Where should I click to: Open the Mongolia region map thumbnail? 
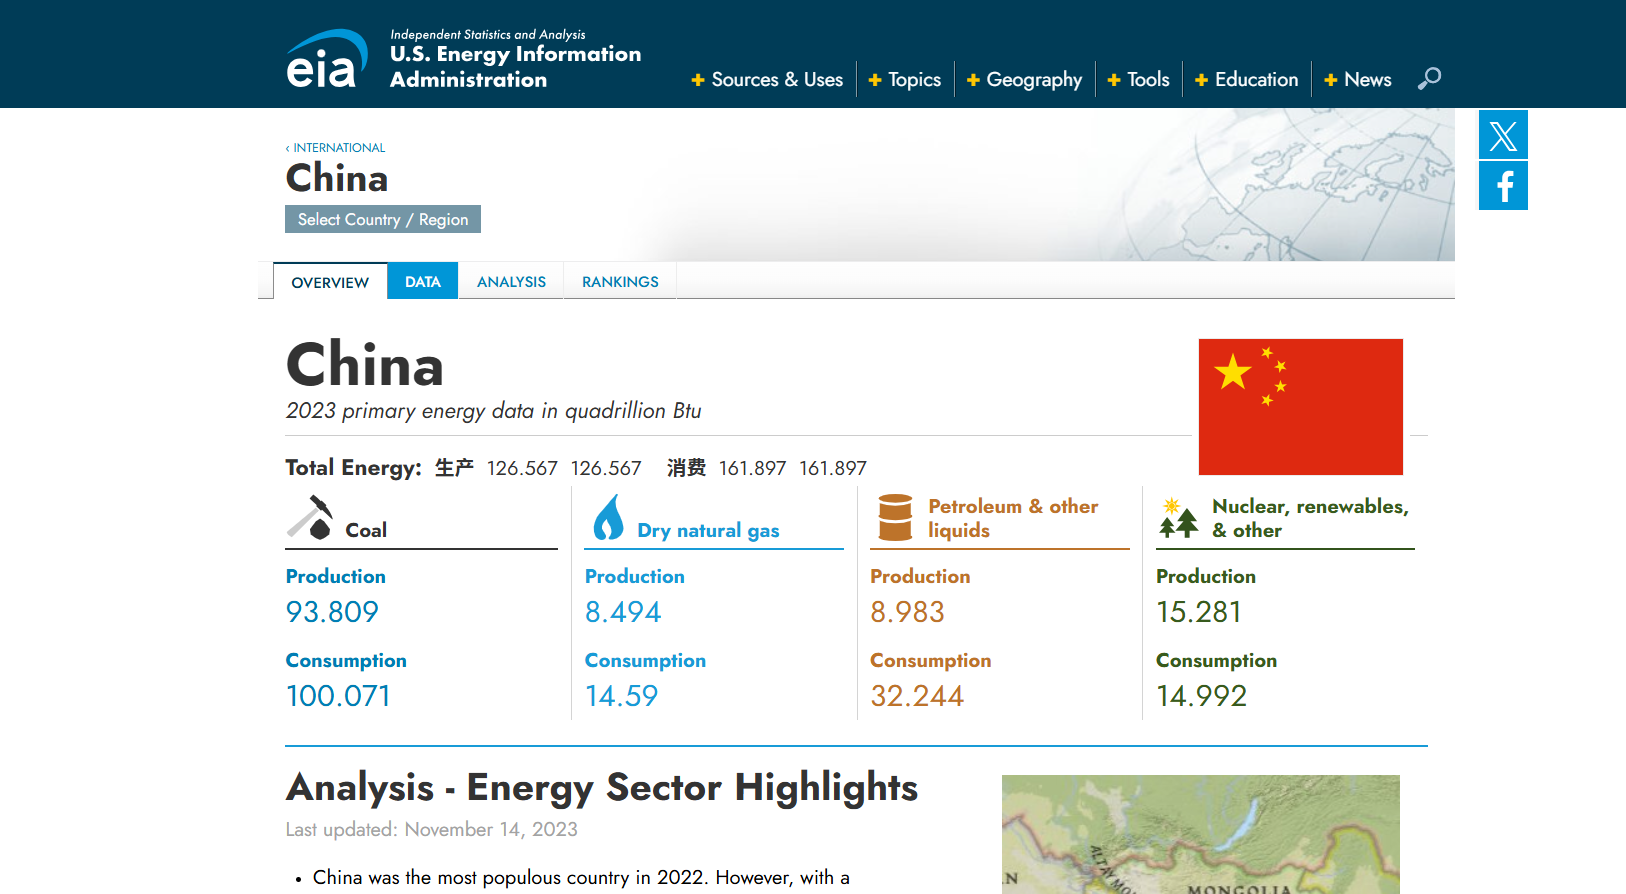coord(1201,834)
